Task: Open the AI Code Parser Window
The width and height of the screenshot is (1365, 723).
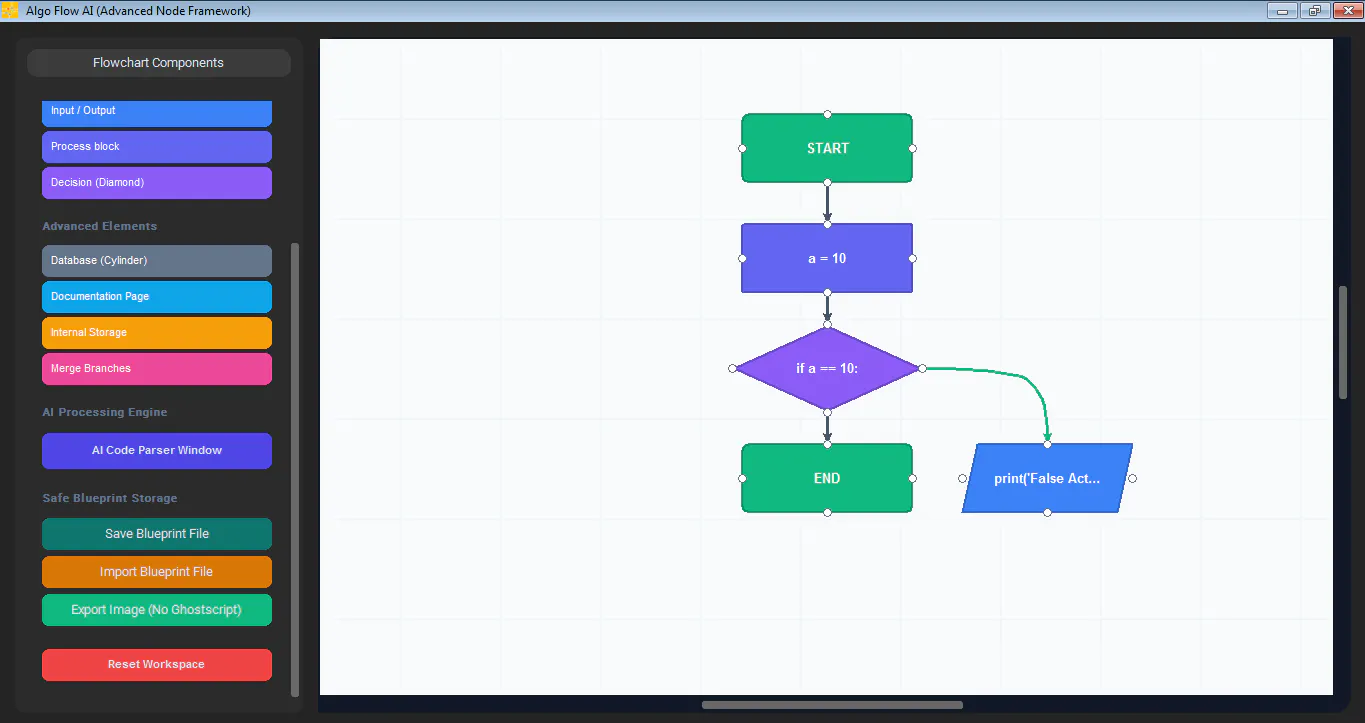Action: click(x=157, y=451)
